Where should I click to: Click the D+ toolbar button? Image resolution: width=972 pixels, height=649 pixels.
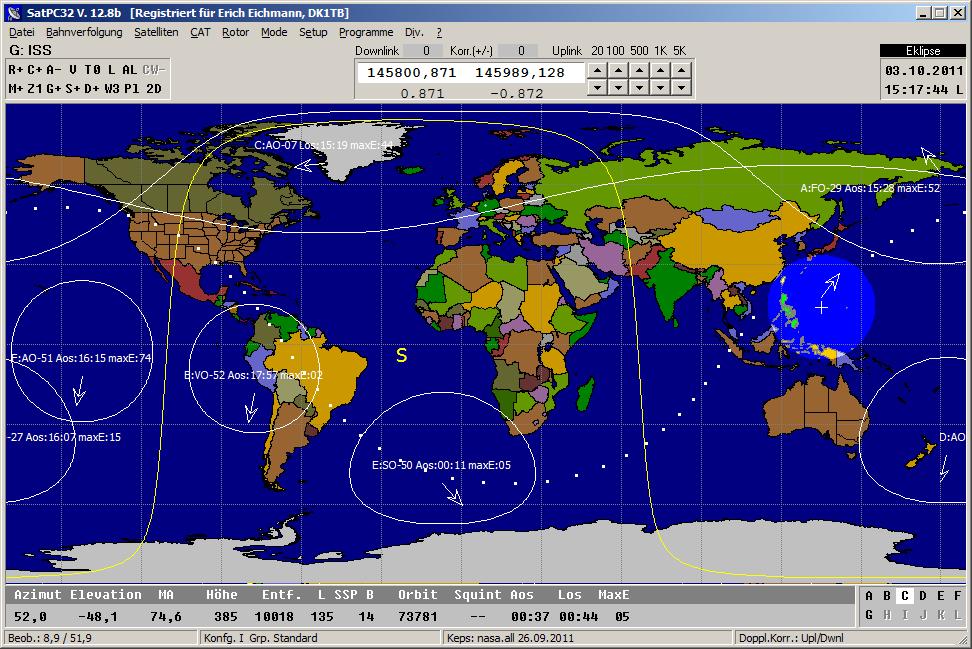92,88
